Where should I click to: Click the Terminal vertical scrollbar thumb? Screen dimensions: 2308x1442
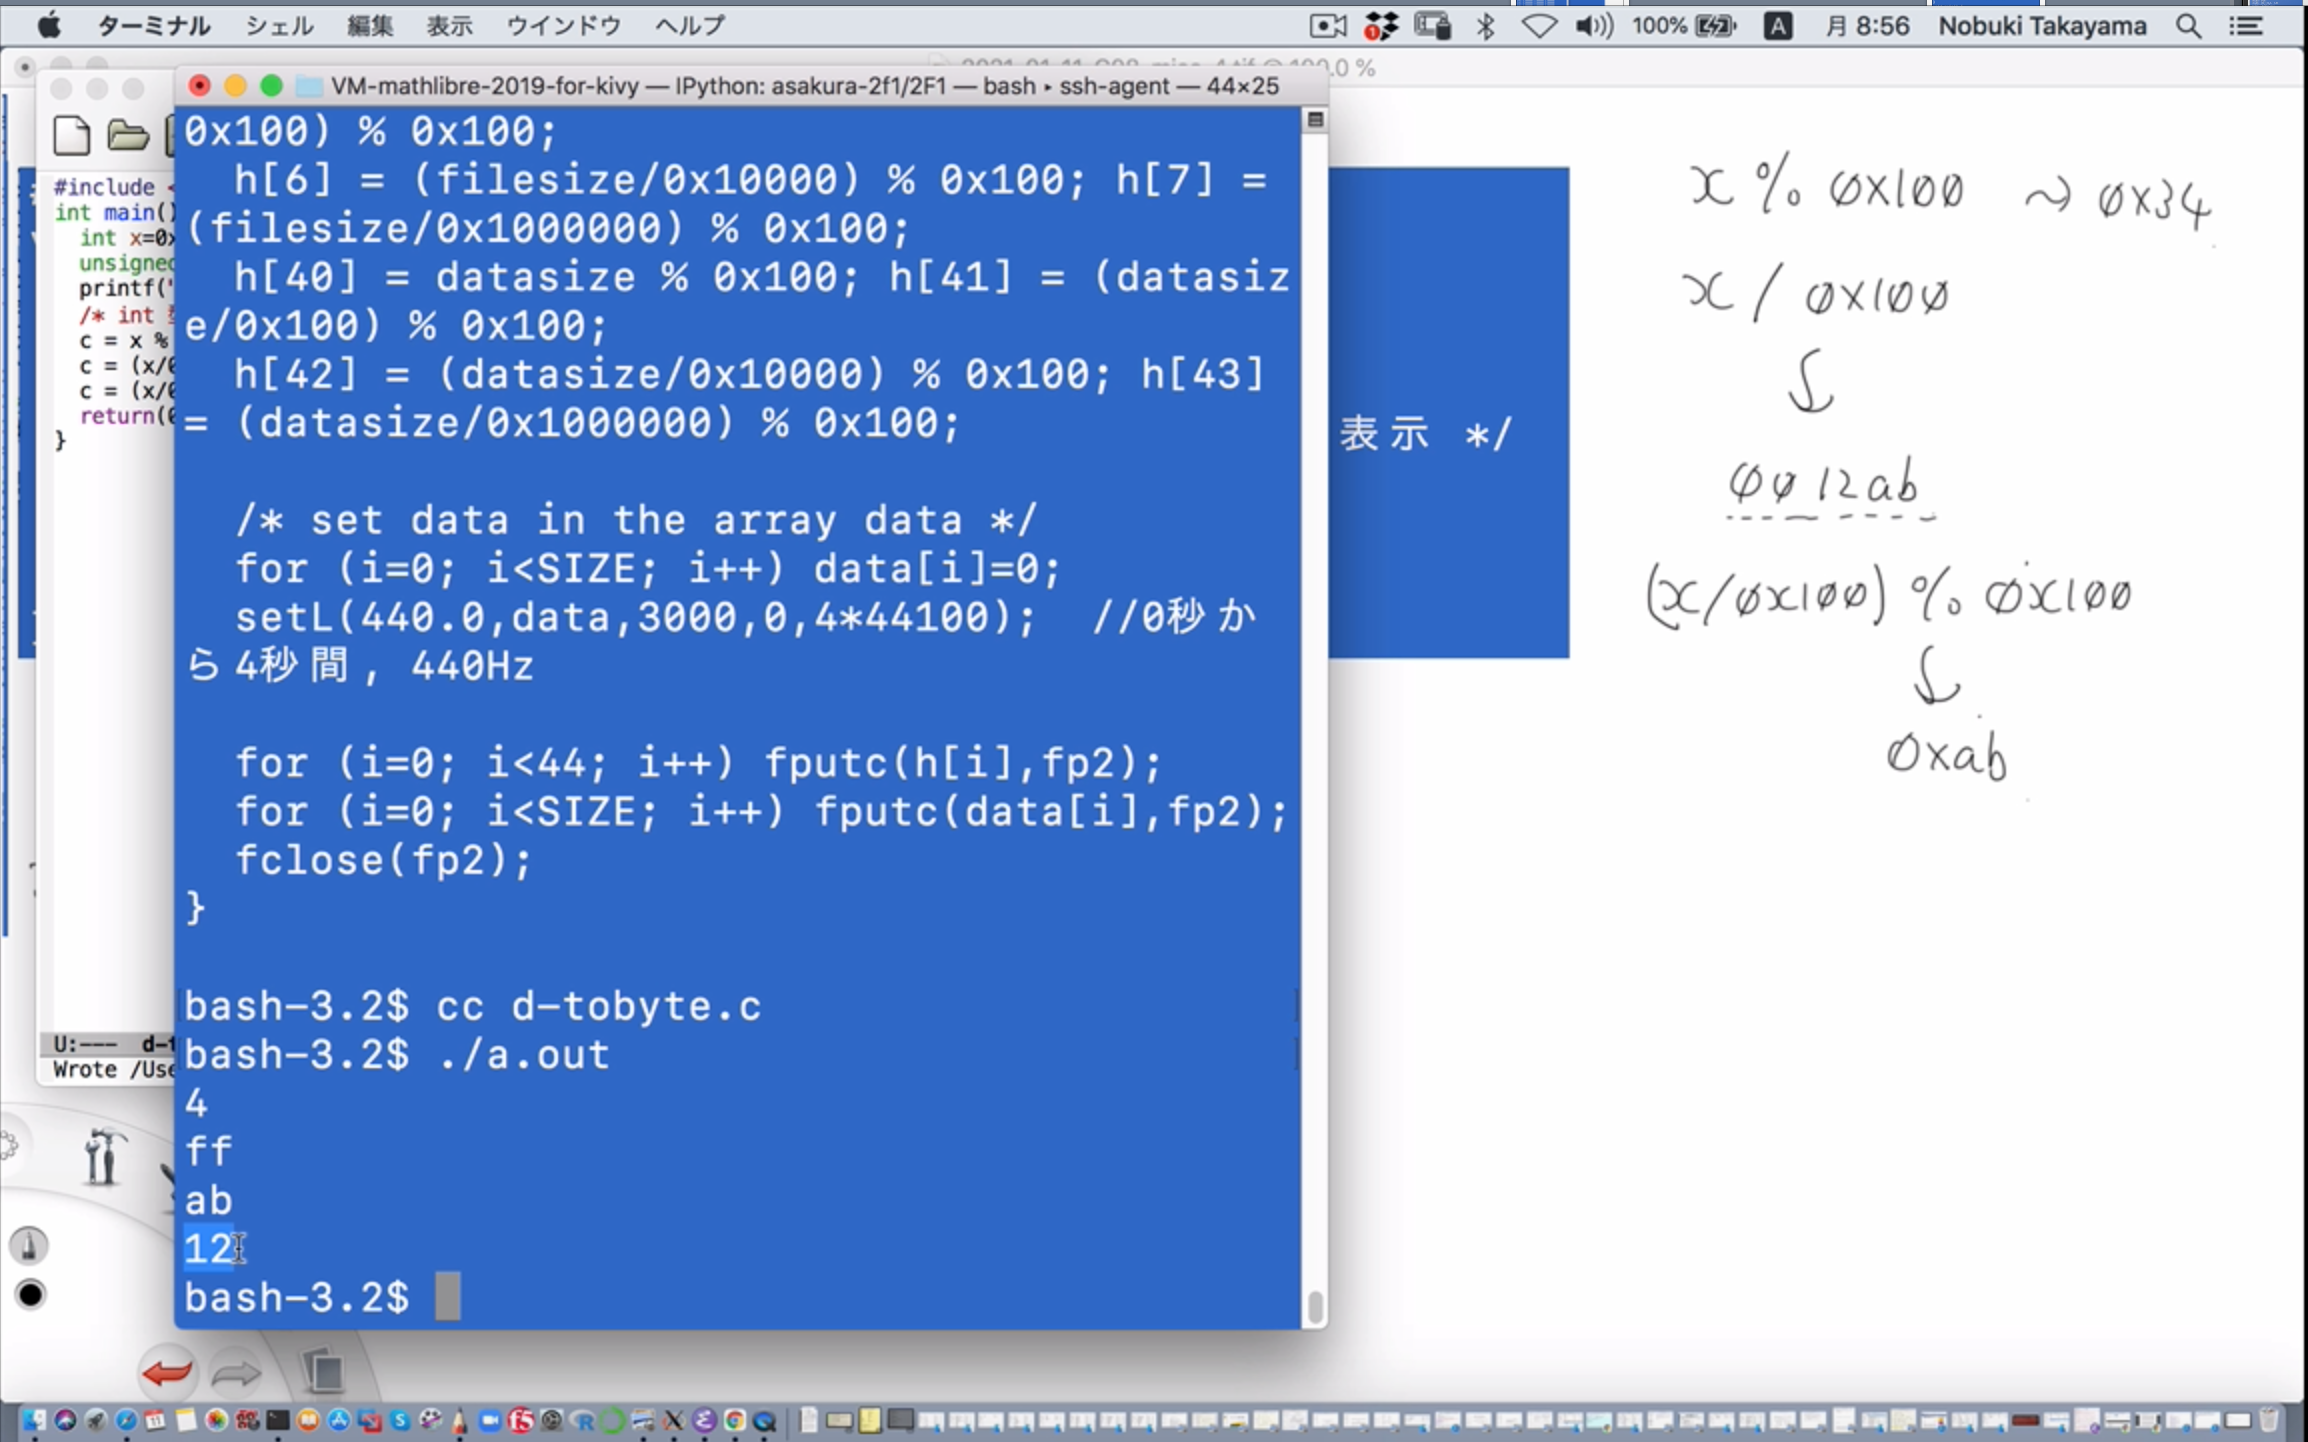click(x=1315, y=1306)
